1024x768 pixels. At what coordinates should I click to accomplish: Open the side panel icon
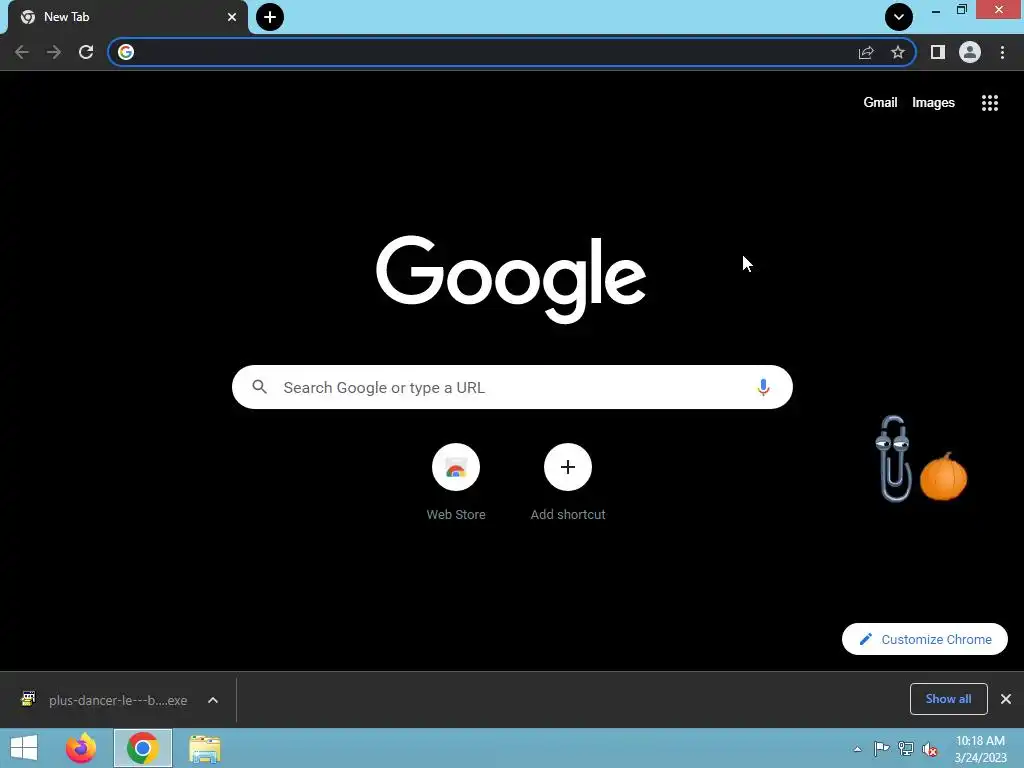coord(937,52)
